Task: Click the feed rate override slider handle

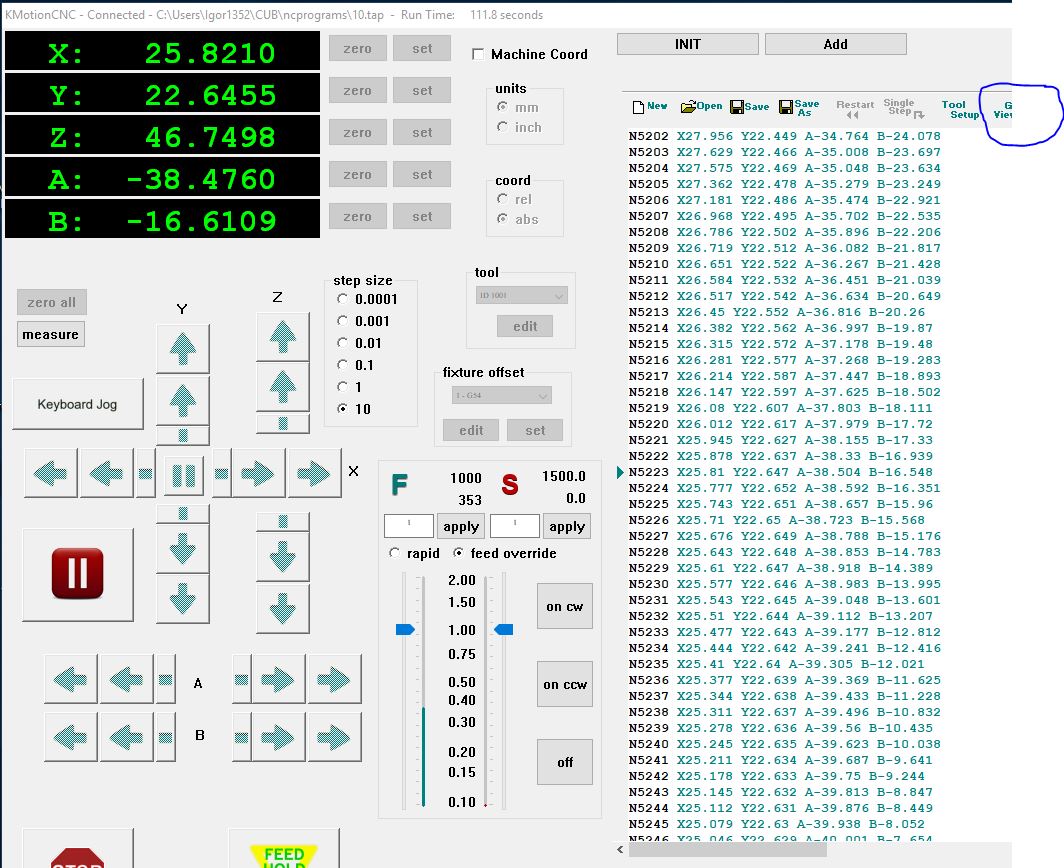Action: point(405,630)
